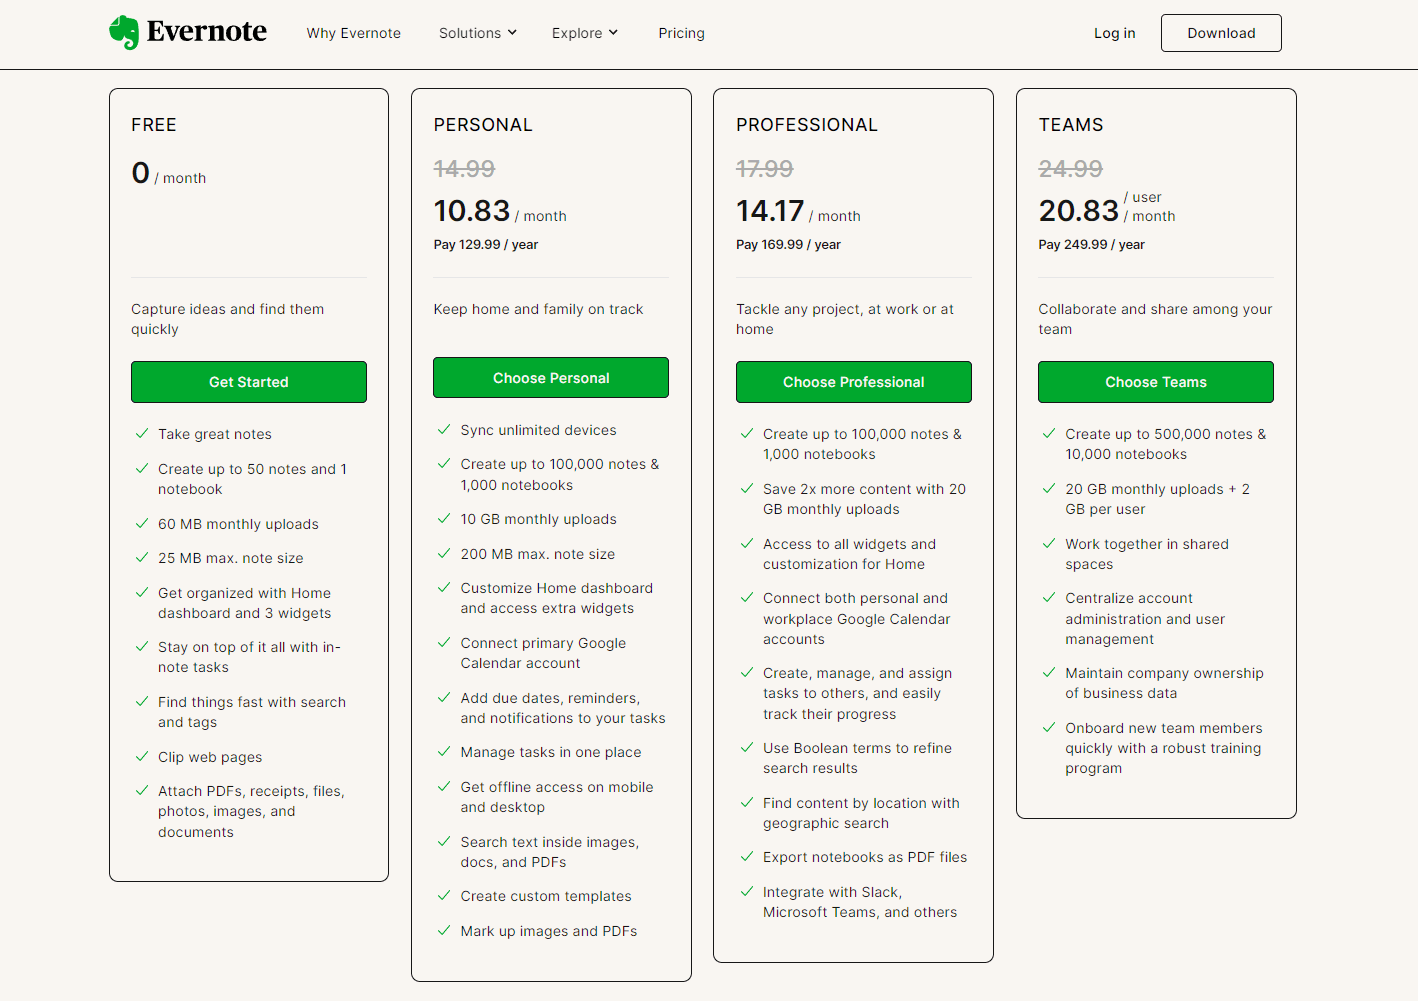Viewport: 1418px width, 1001px height.
Task: Click the checkmark beside 'Mark up images and PDFs'
Action: (444, 930)
